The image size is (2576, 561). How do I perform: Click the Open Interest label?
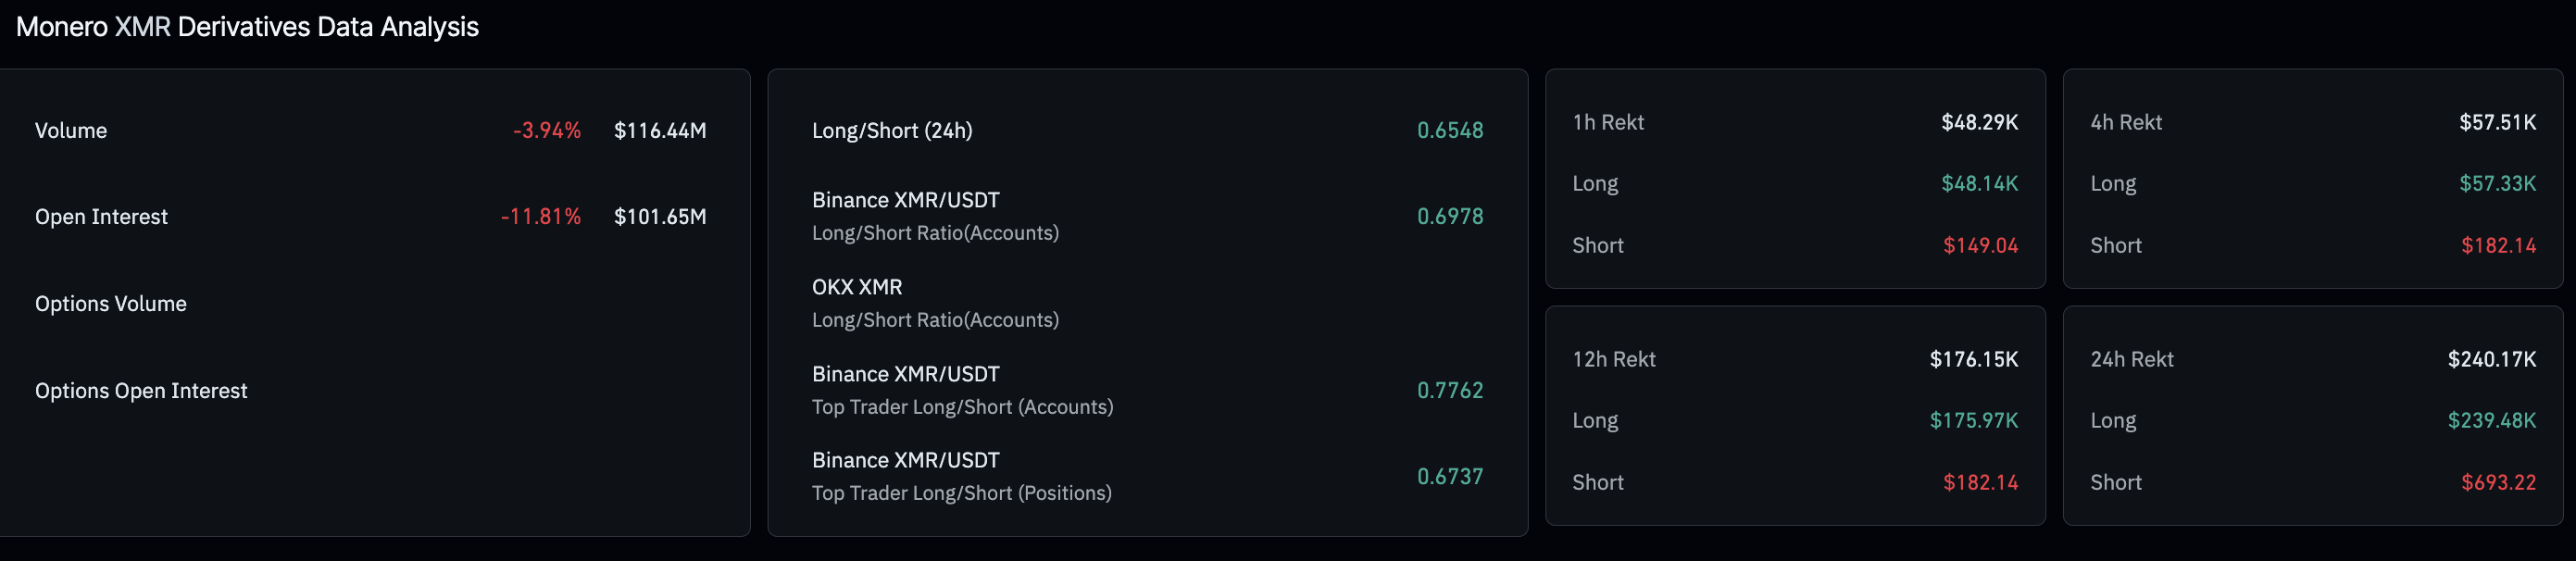click(x=101, y=217)
